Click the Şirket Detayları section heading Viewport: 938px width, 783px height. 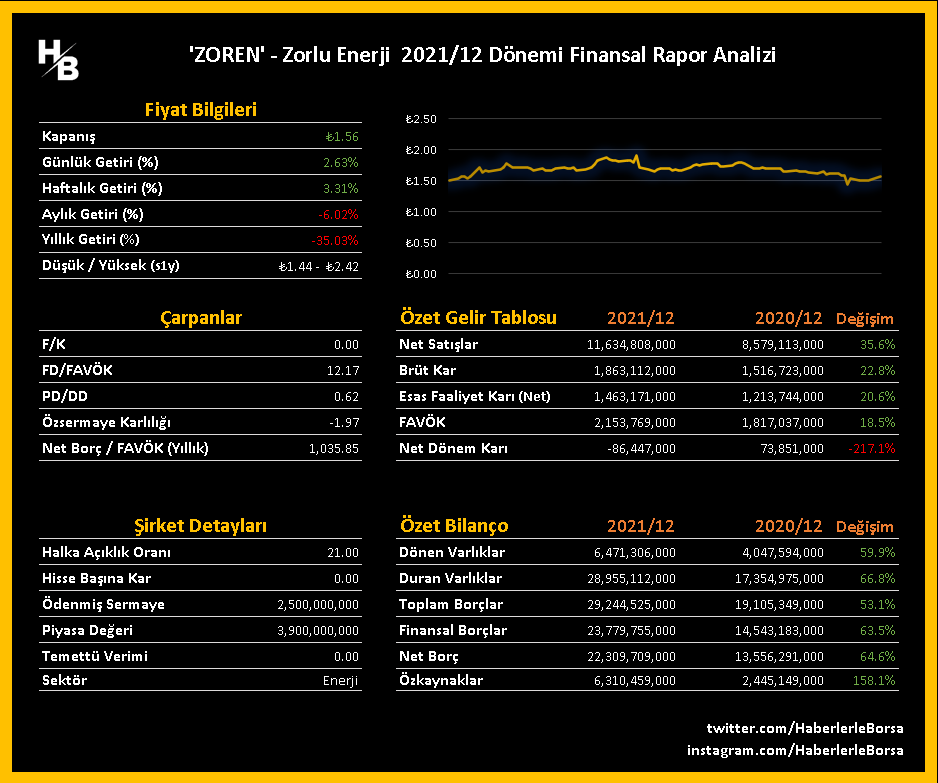(200, 526)
